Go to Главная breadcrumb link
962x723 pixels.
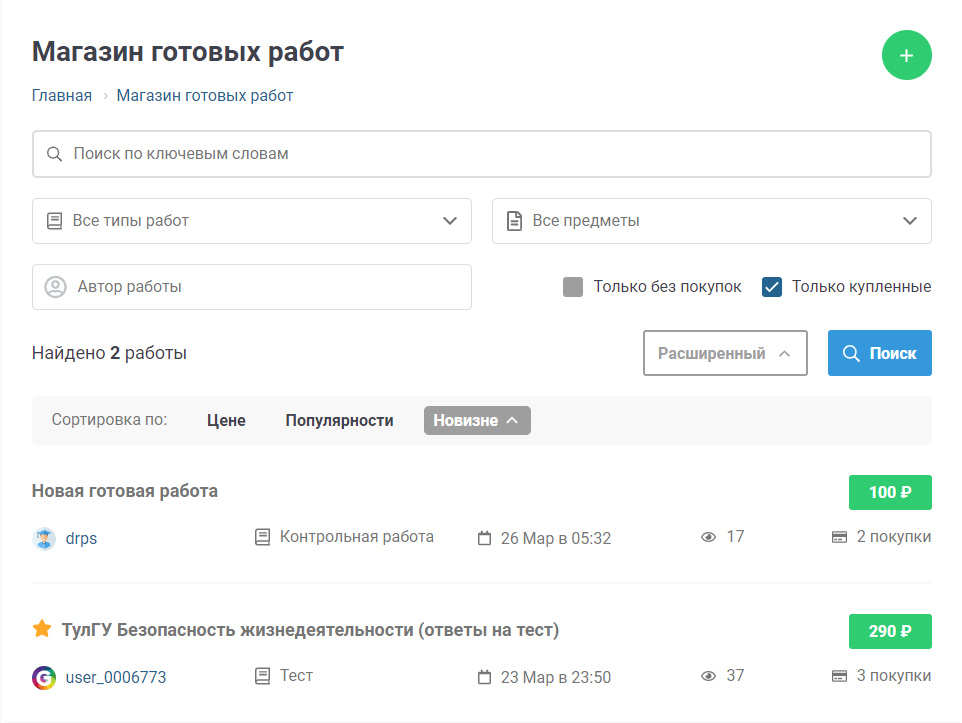click(62, 96)
